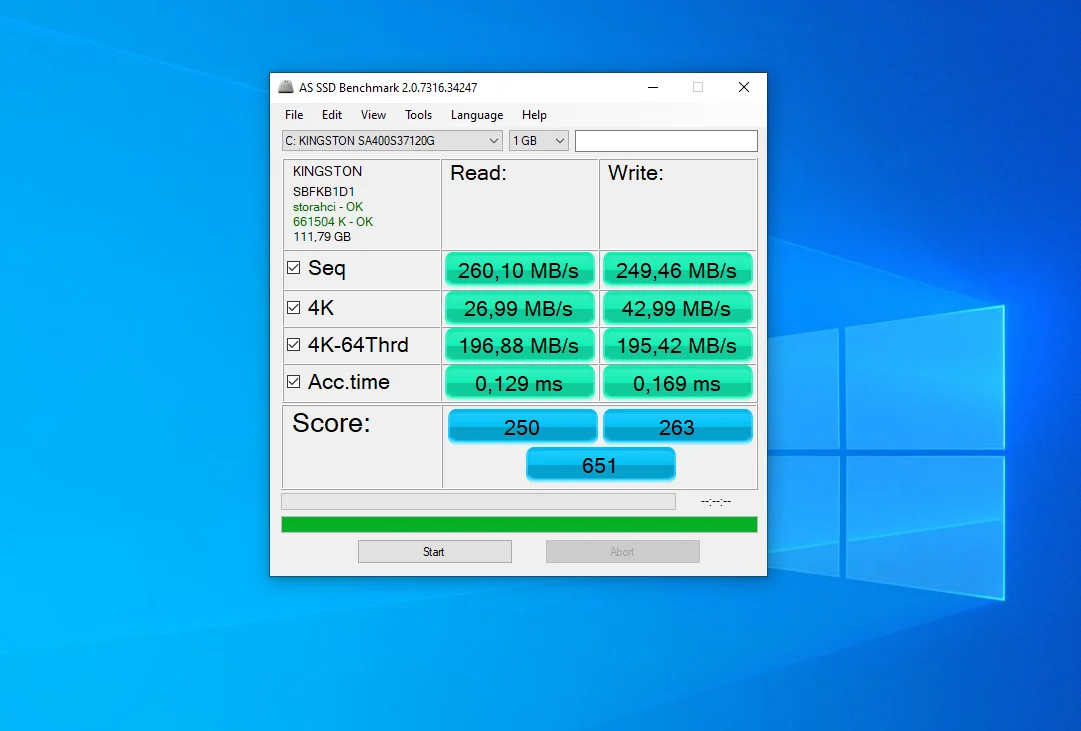Click the total score 651 box
The width and height of the screenshot is (1081, 731).
(x=600, y=465)
